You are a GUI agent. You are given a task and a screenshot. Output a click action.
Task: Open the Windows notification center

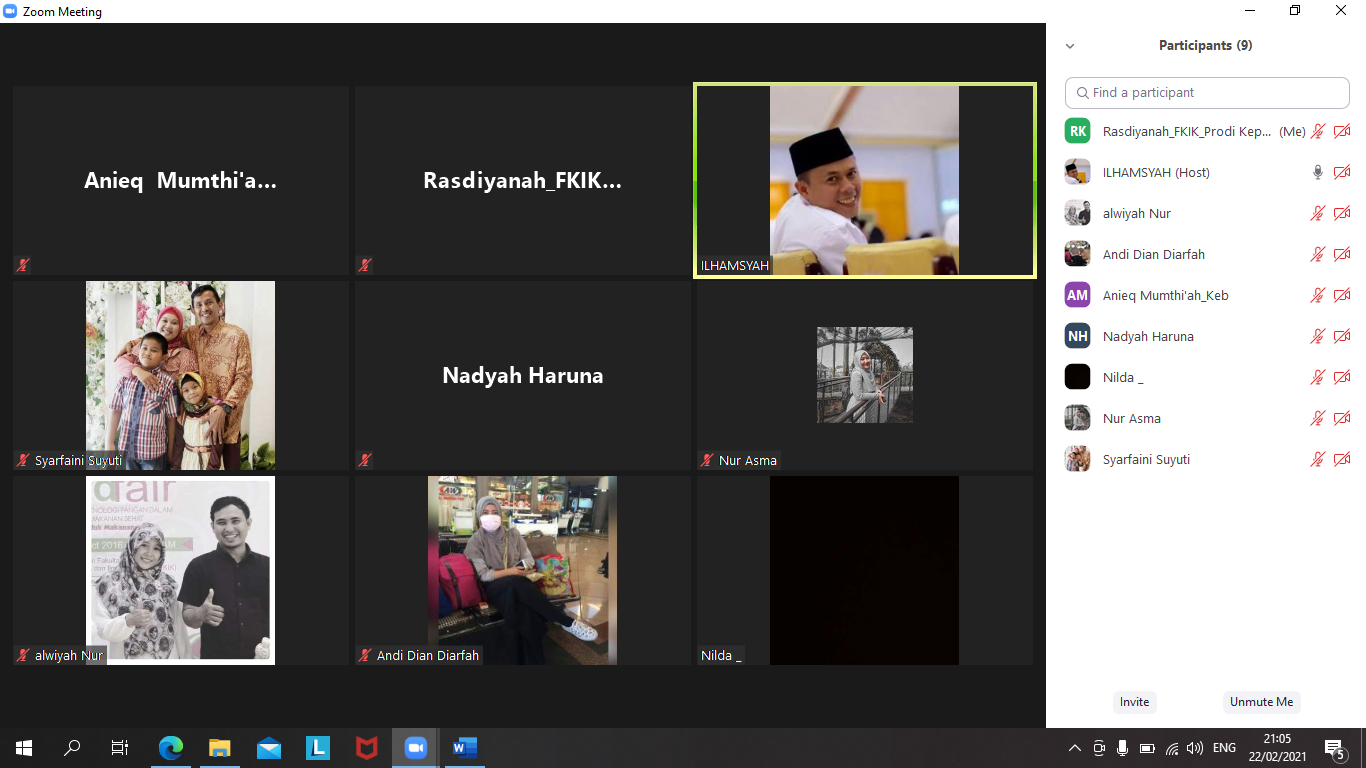[1334, 748]
